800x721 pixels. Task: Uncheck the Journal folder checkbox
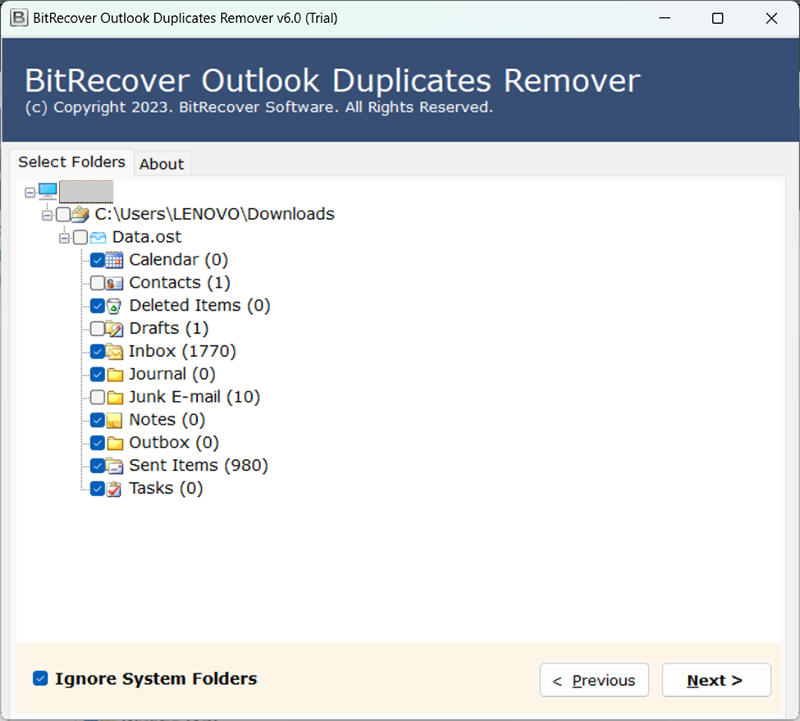(97, 375)
